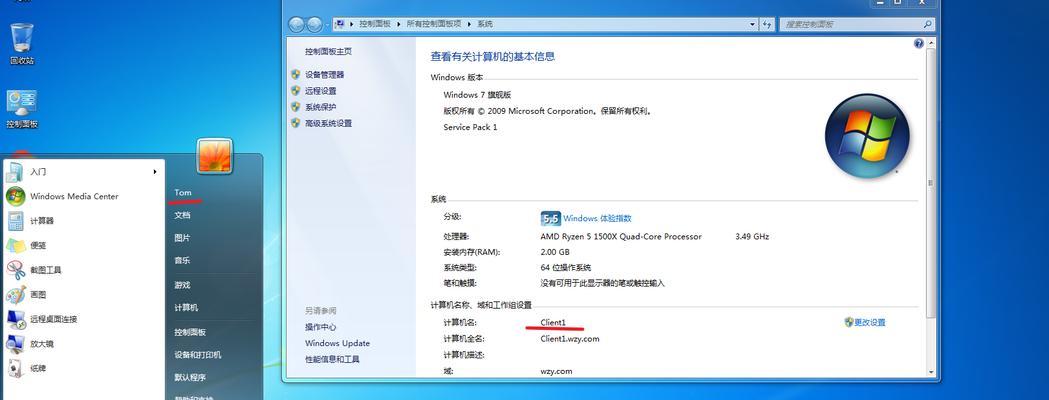Viewport: 1049px width, 400px height.
Task: Click the scrollbar down arrow in System window
Action: (930, 371)
